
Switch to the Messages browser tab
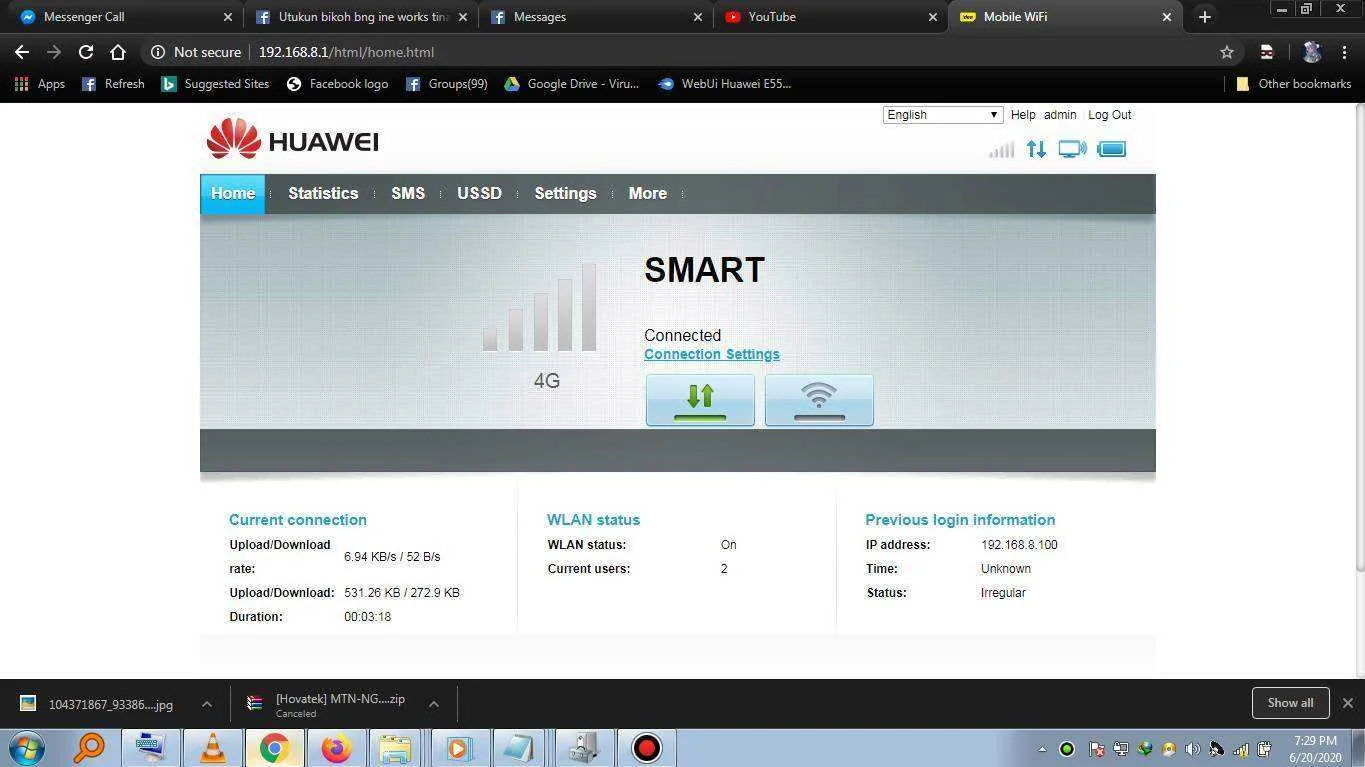tap(596, 17)
